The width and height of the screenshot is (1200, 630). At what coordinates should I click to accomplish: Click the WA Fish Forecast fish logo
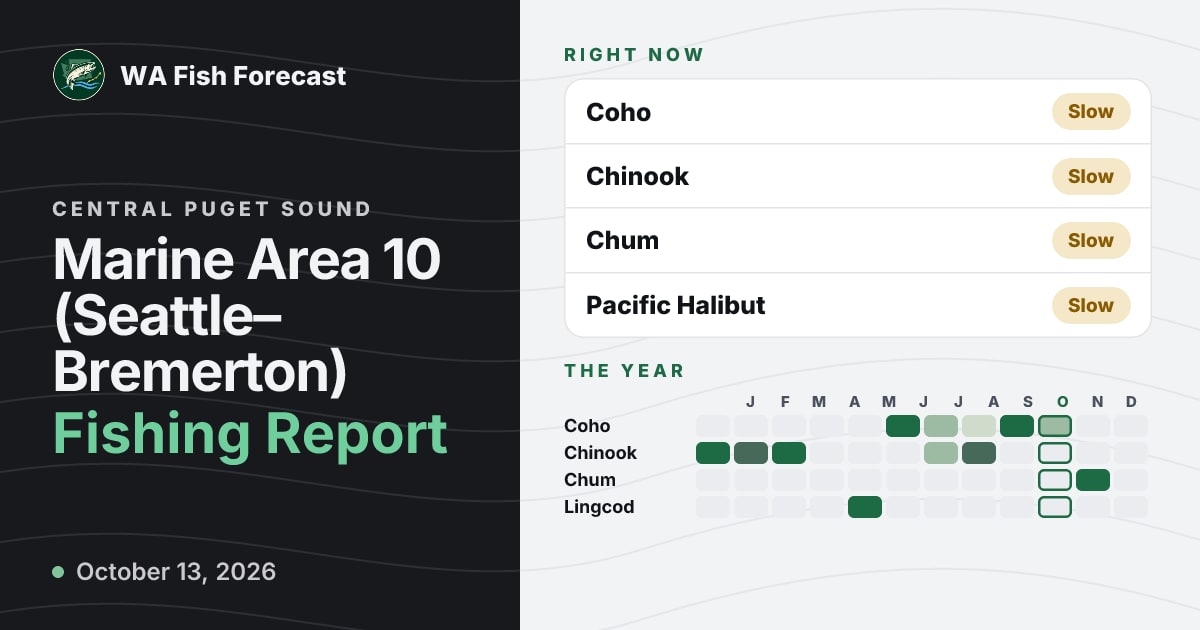[x=79, y=75]
